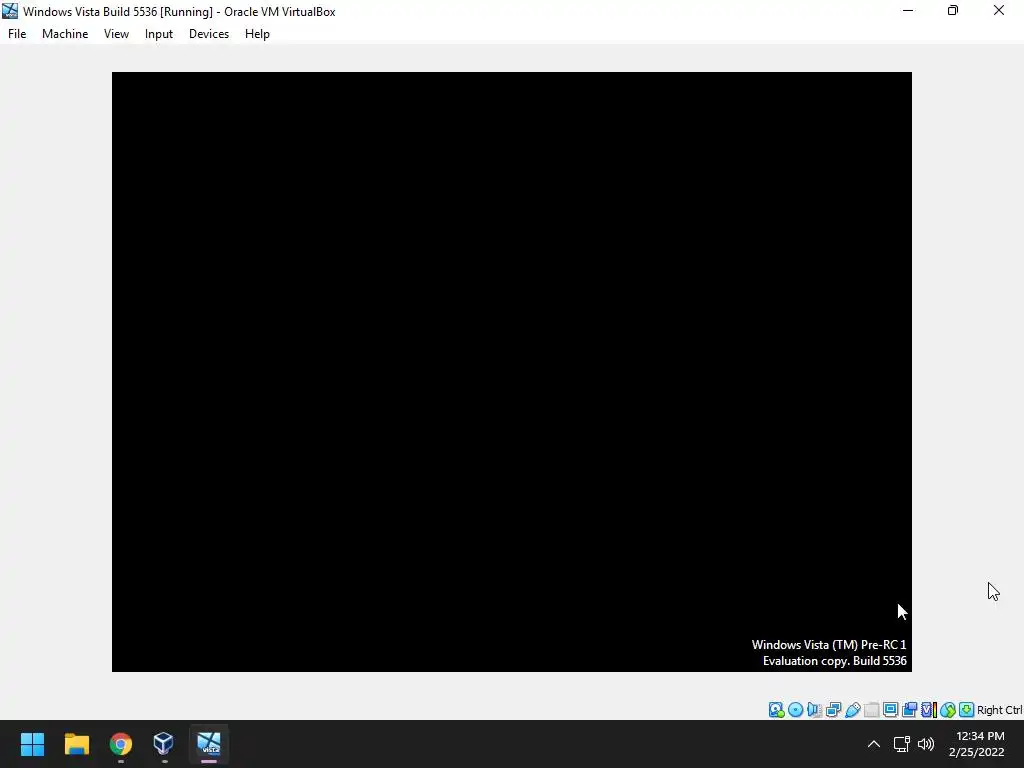This screenshot has width=1024, height=768.
Task: Click the USB devices status icon
Action: click(852, 710)
